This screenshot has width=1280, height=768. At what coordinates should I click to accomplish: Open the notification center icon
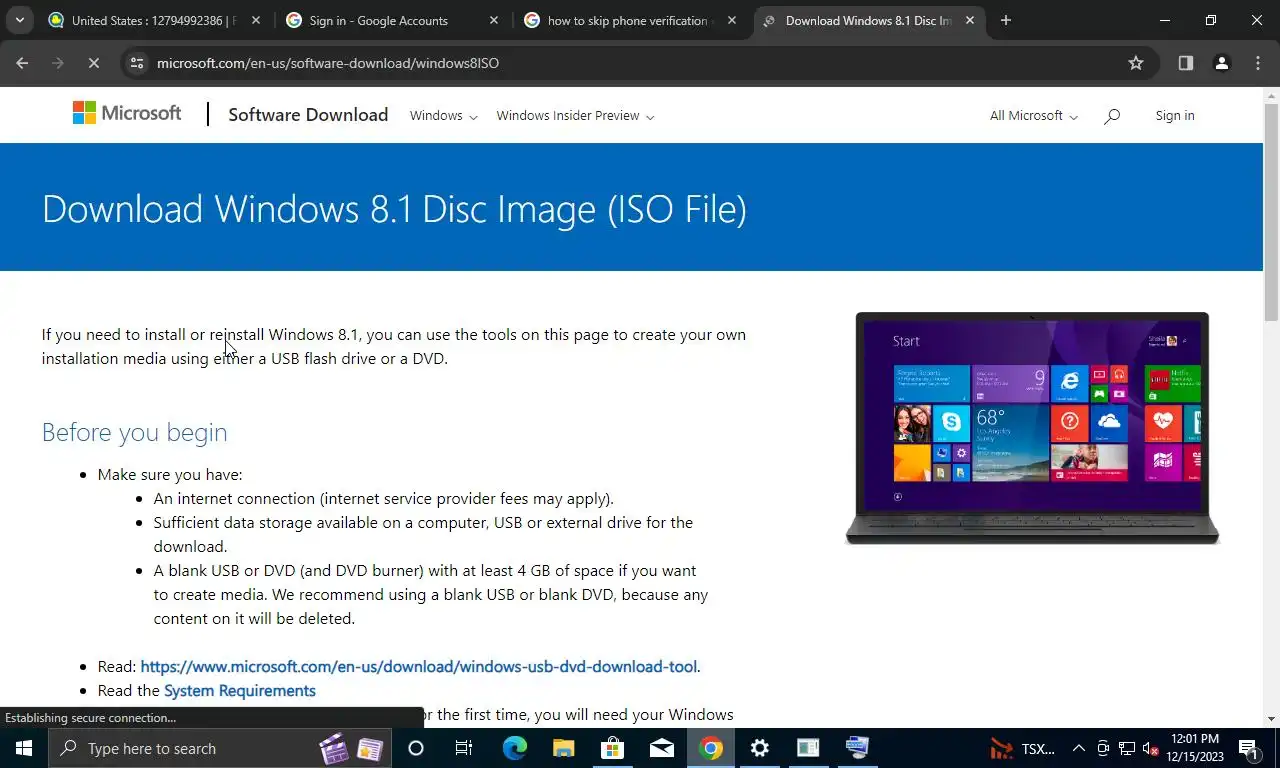pos(1249,748)
